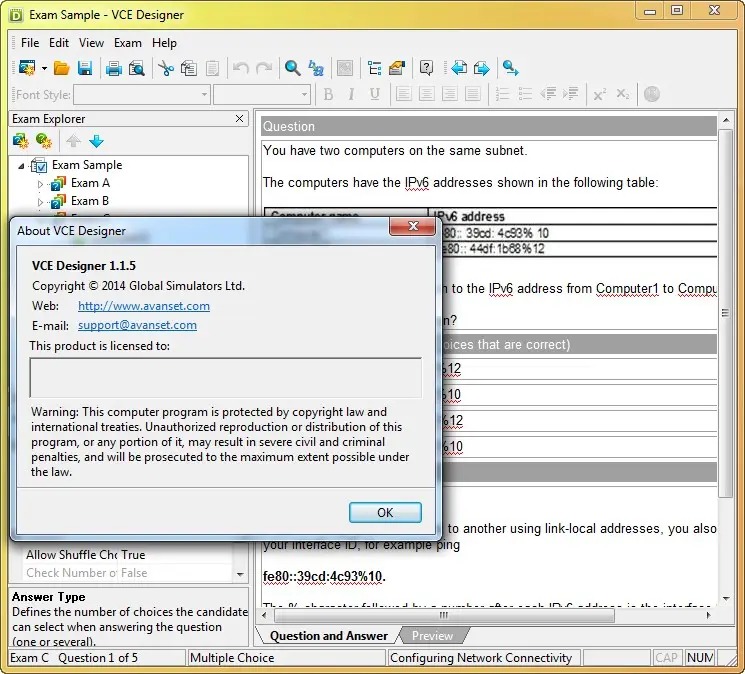Click the Cut scissors icon

(x=165, y=68)
